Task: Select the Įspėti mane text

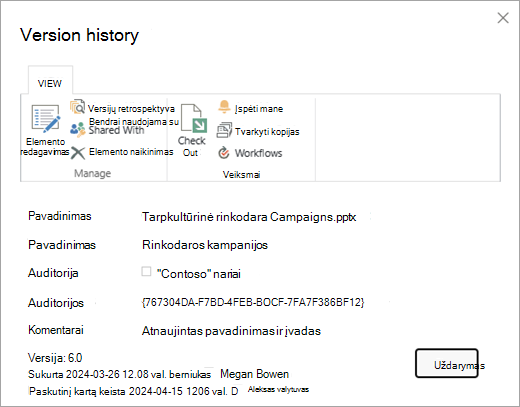Action: point(259,109)
